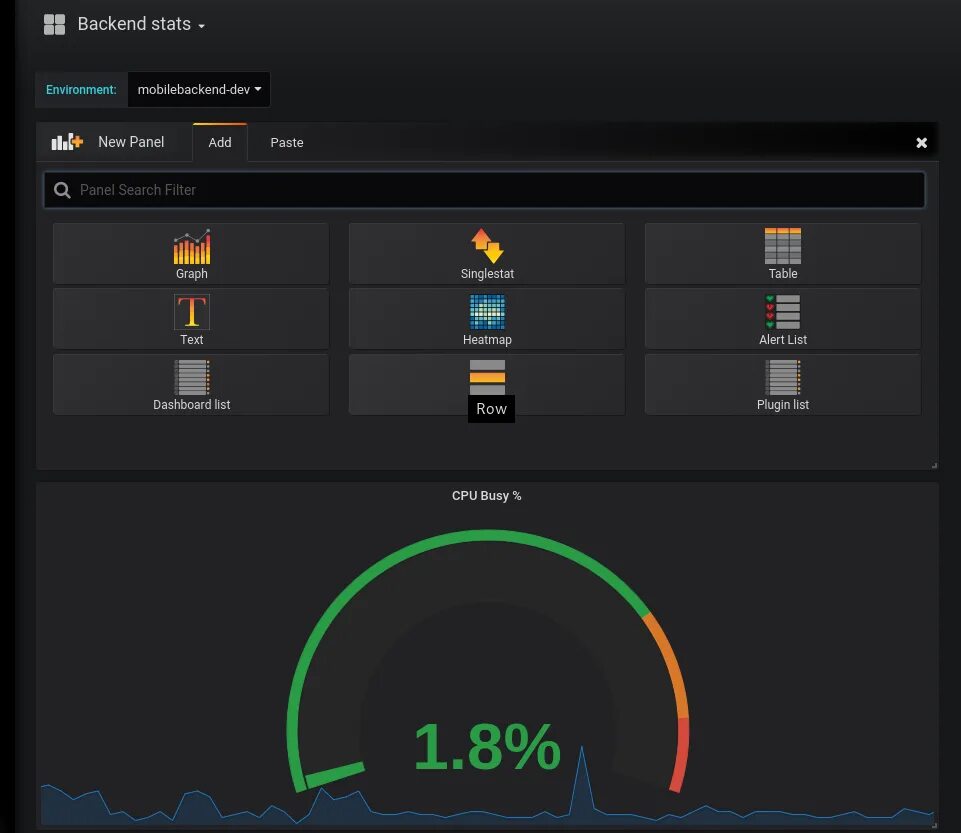
Task: Click the New Panel chart icon
Action: point(67,142)
